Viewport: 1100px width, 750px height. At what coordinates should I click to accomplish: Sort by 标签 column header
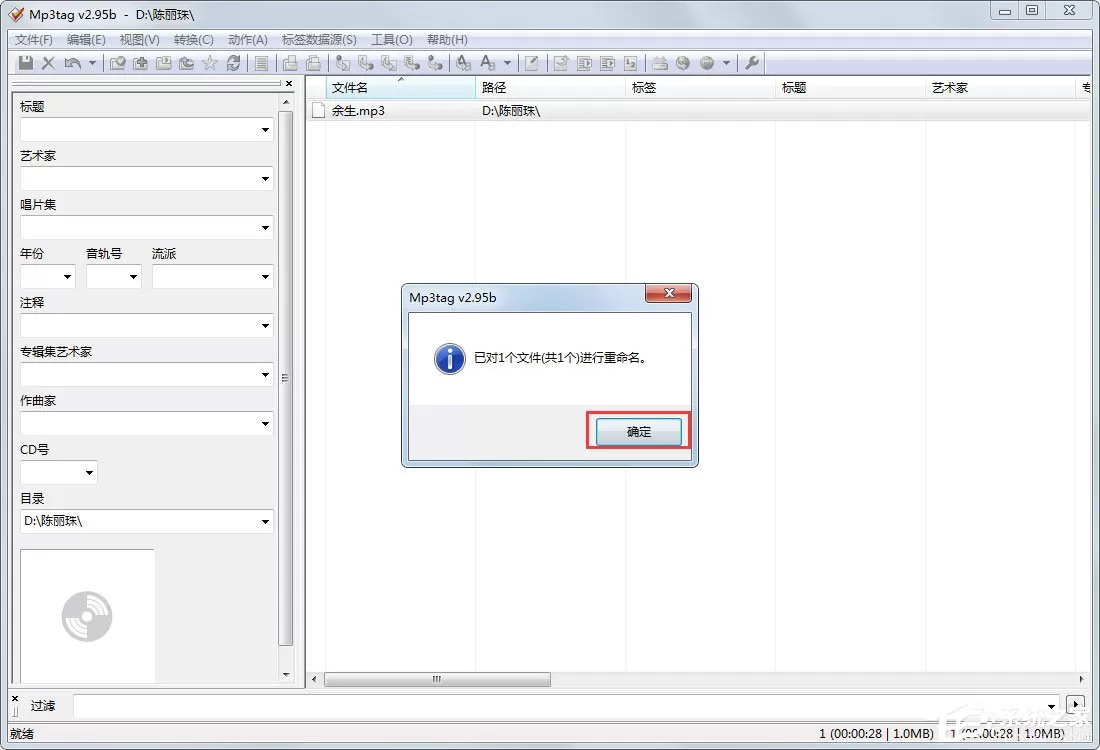pos(700,88)
